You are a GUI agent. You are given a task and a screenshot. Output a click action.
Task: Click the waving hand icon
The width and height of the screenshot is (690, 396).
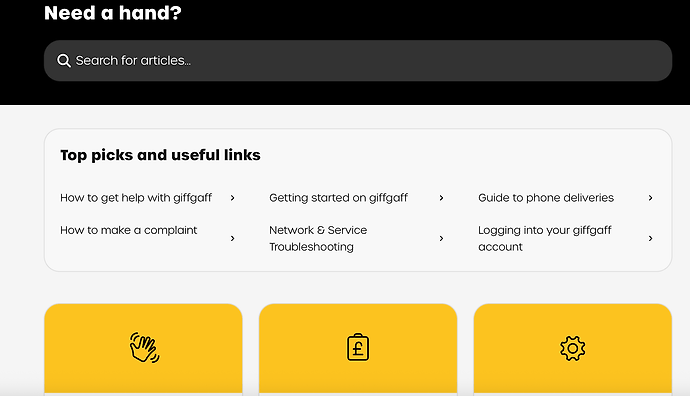pyautogui.click(x=144, y=348)
